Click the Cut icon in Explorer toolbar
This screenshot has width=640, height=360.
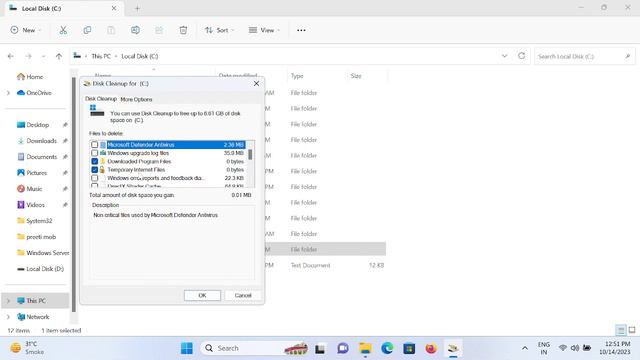click(63, 30)
